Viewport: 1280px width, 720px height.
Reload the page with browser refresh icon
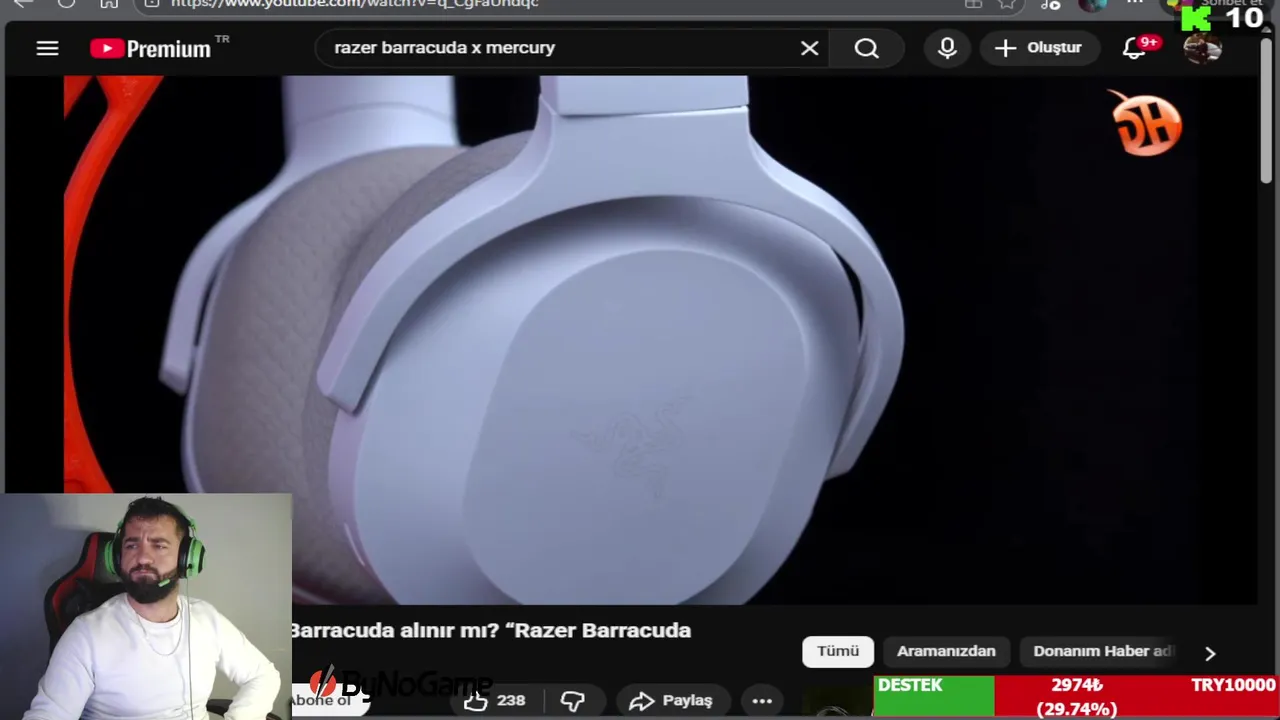[66, 4]
